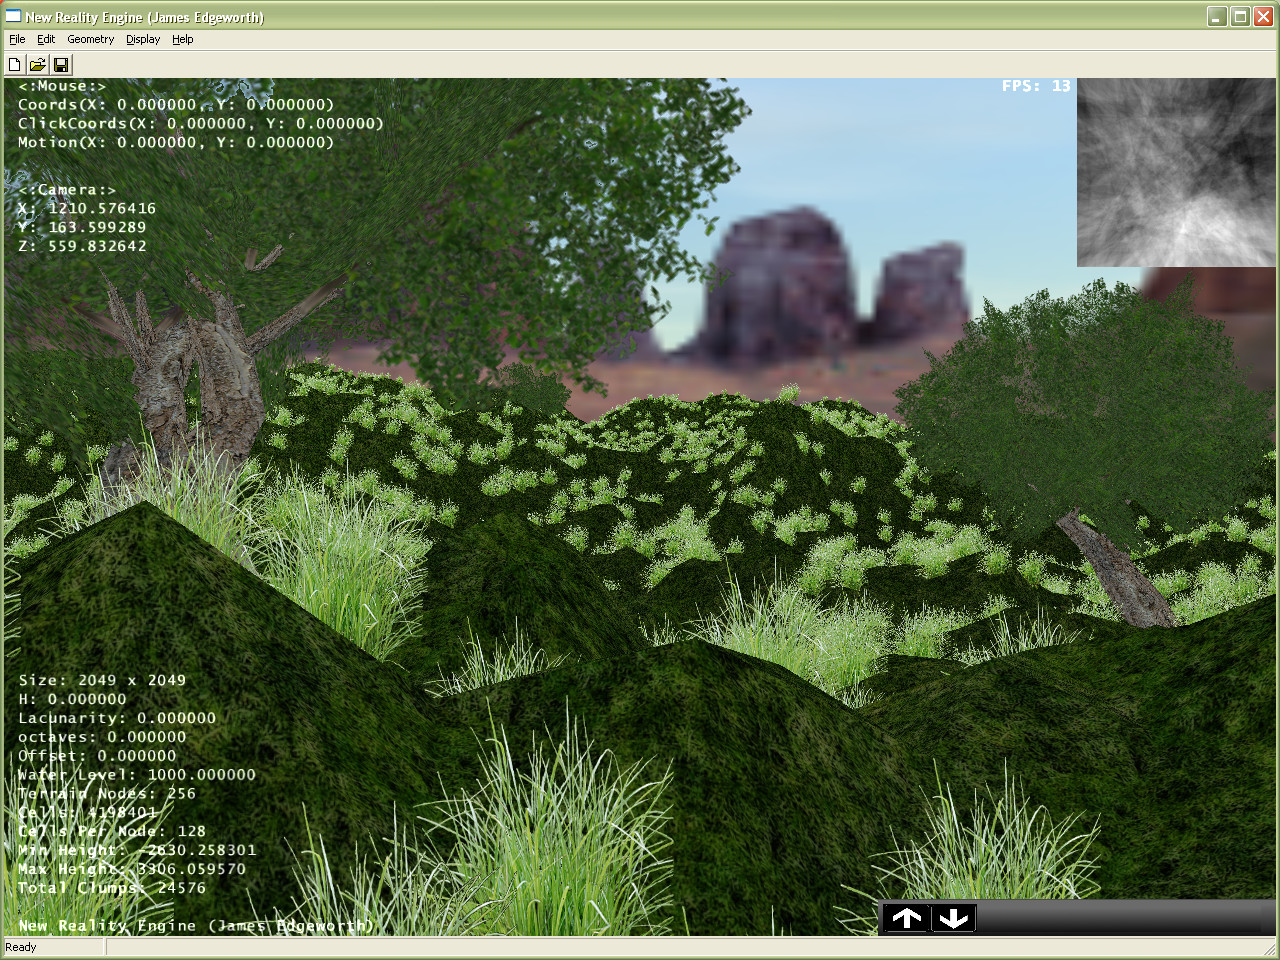Click the Ready label in the status bar
The height and width of the screenshot is (960, 1280).
point(20,946)
